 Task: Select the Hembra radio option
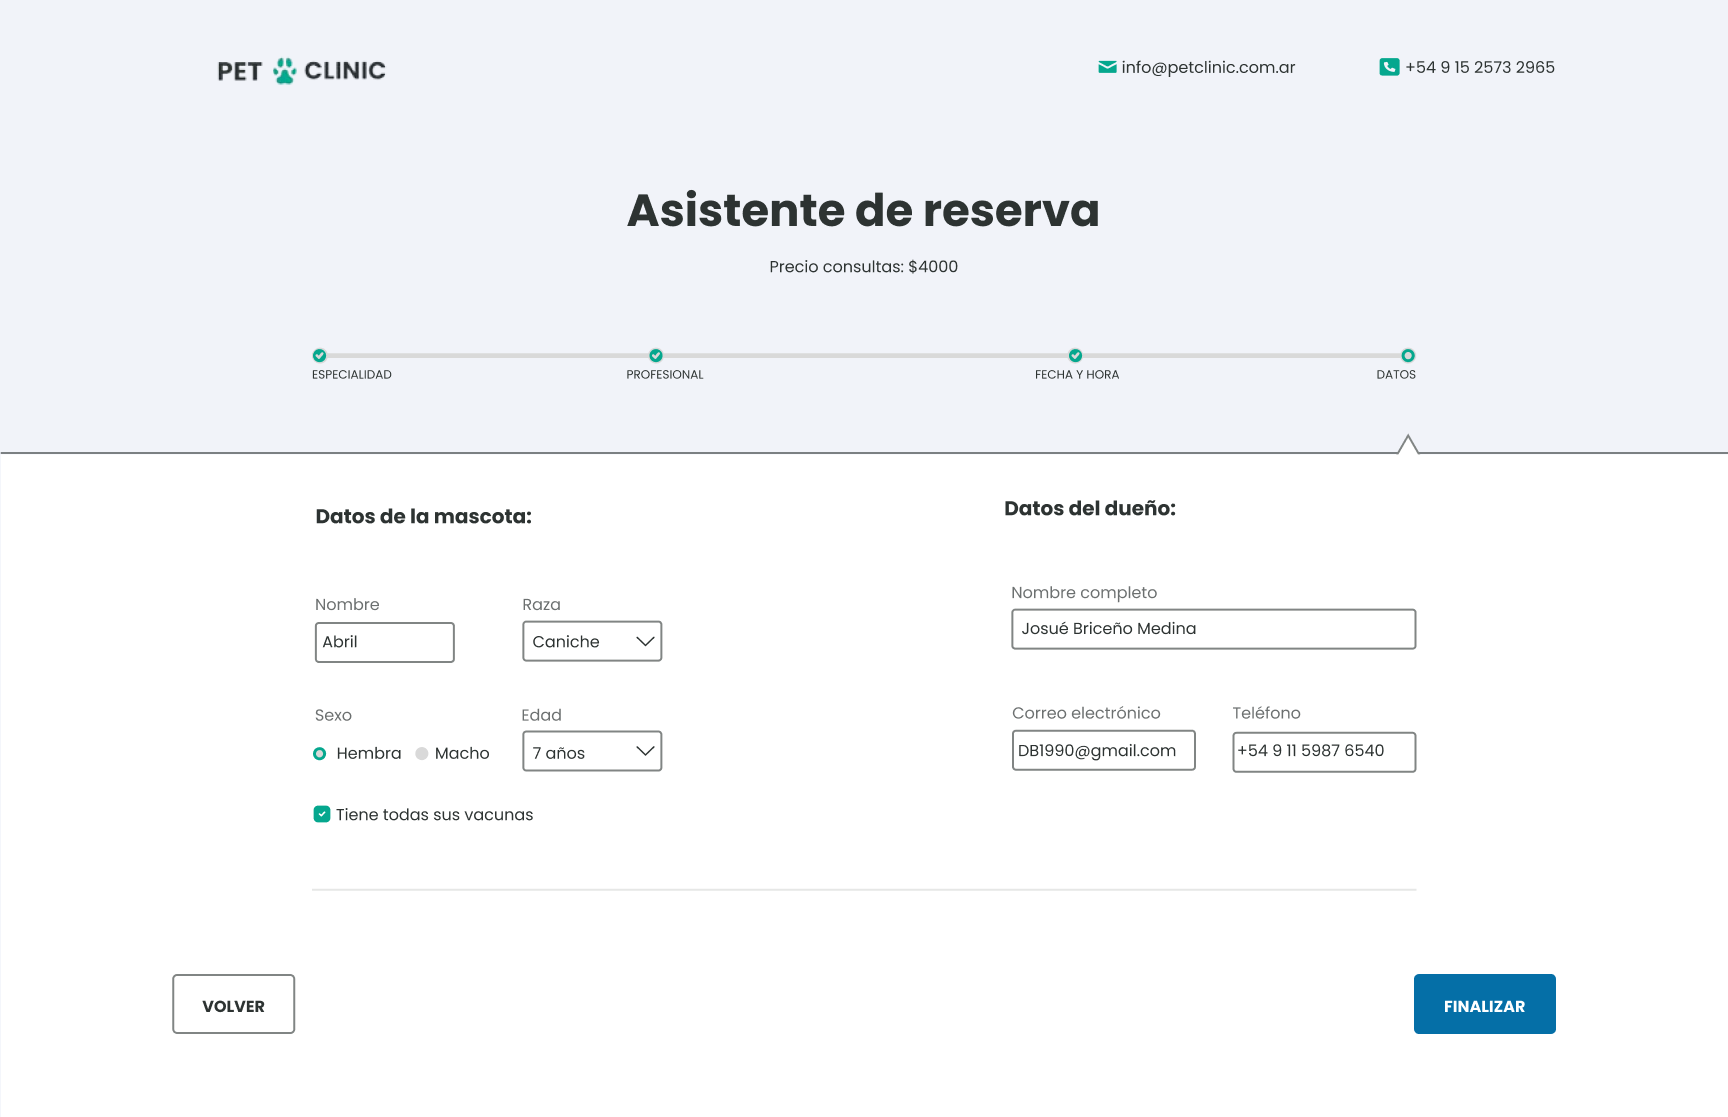[x=320, y=754]
